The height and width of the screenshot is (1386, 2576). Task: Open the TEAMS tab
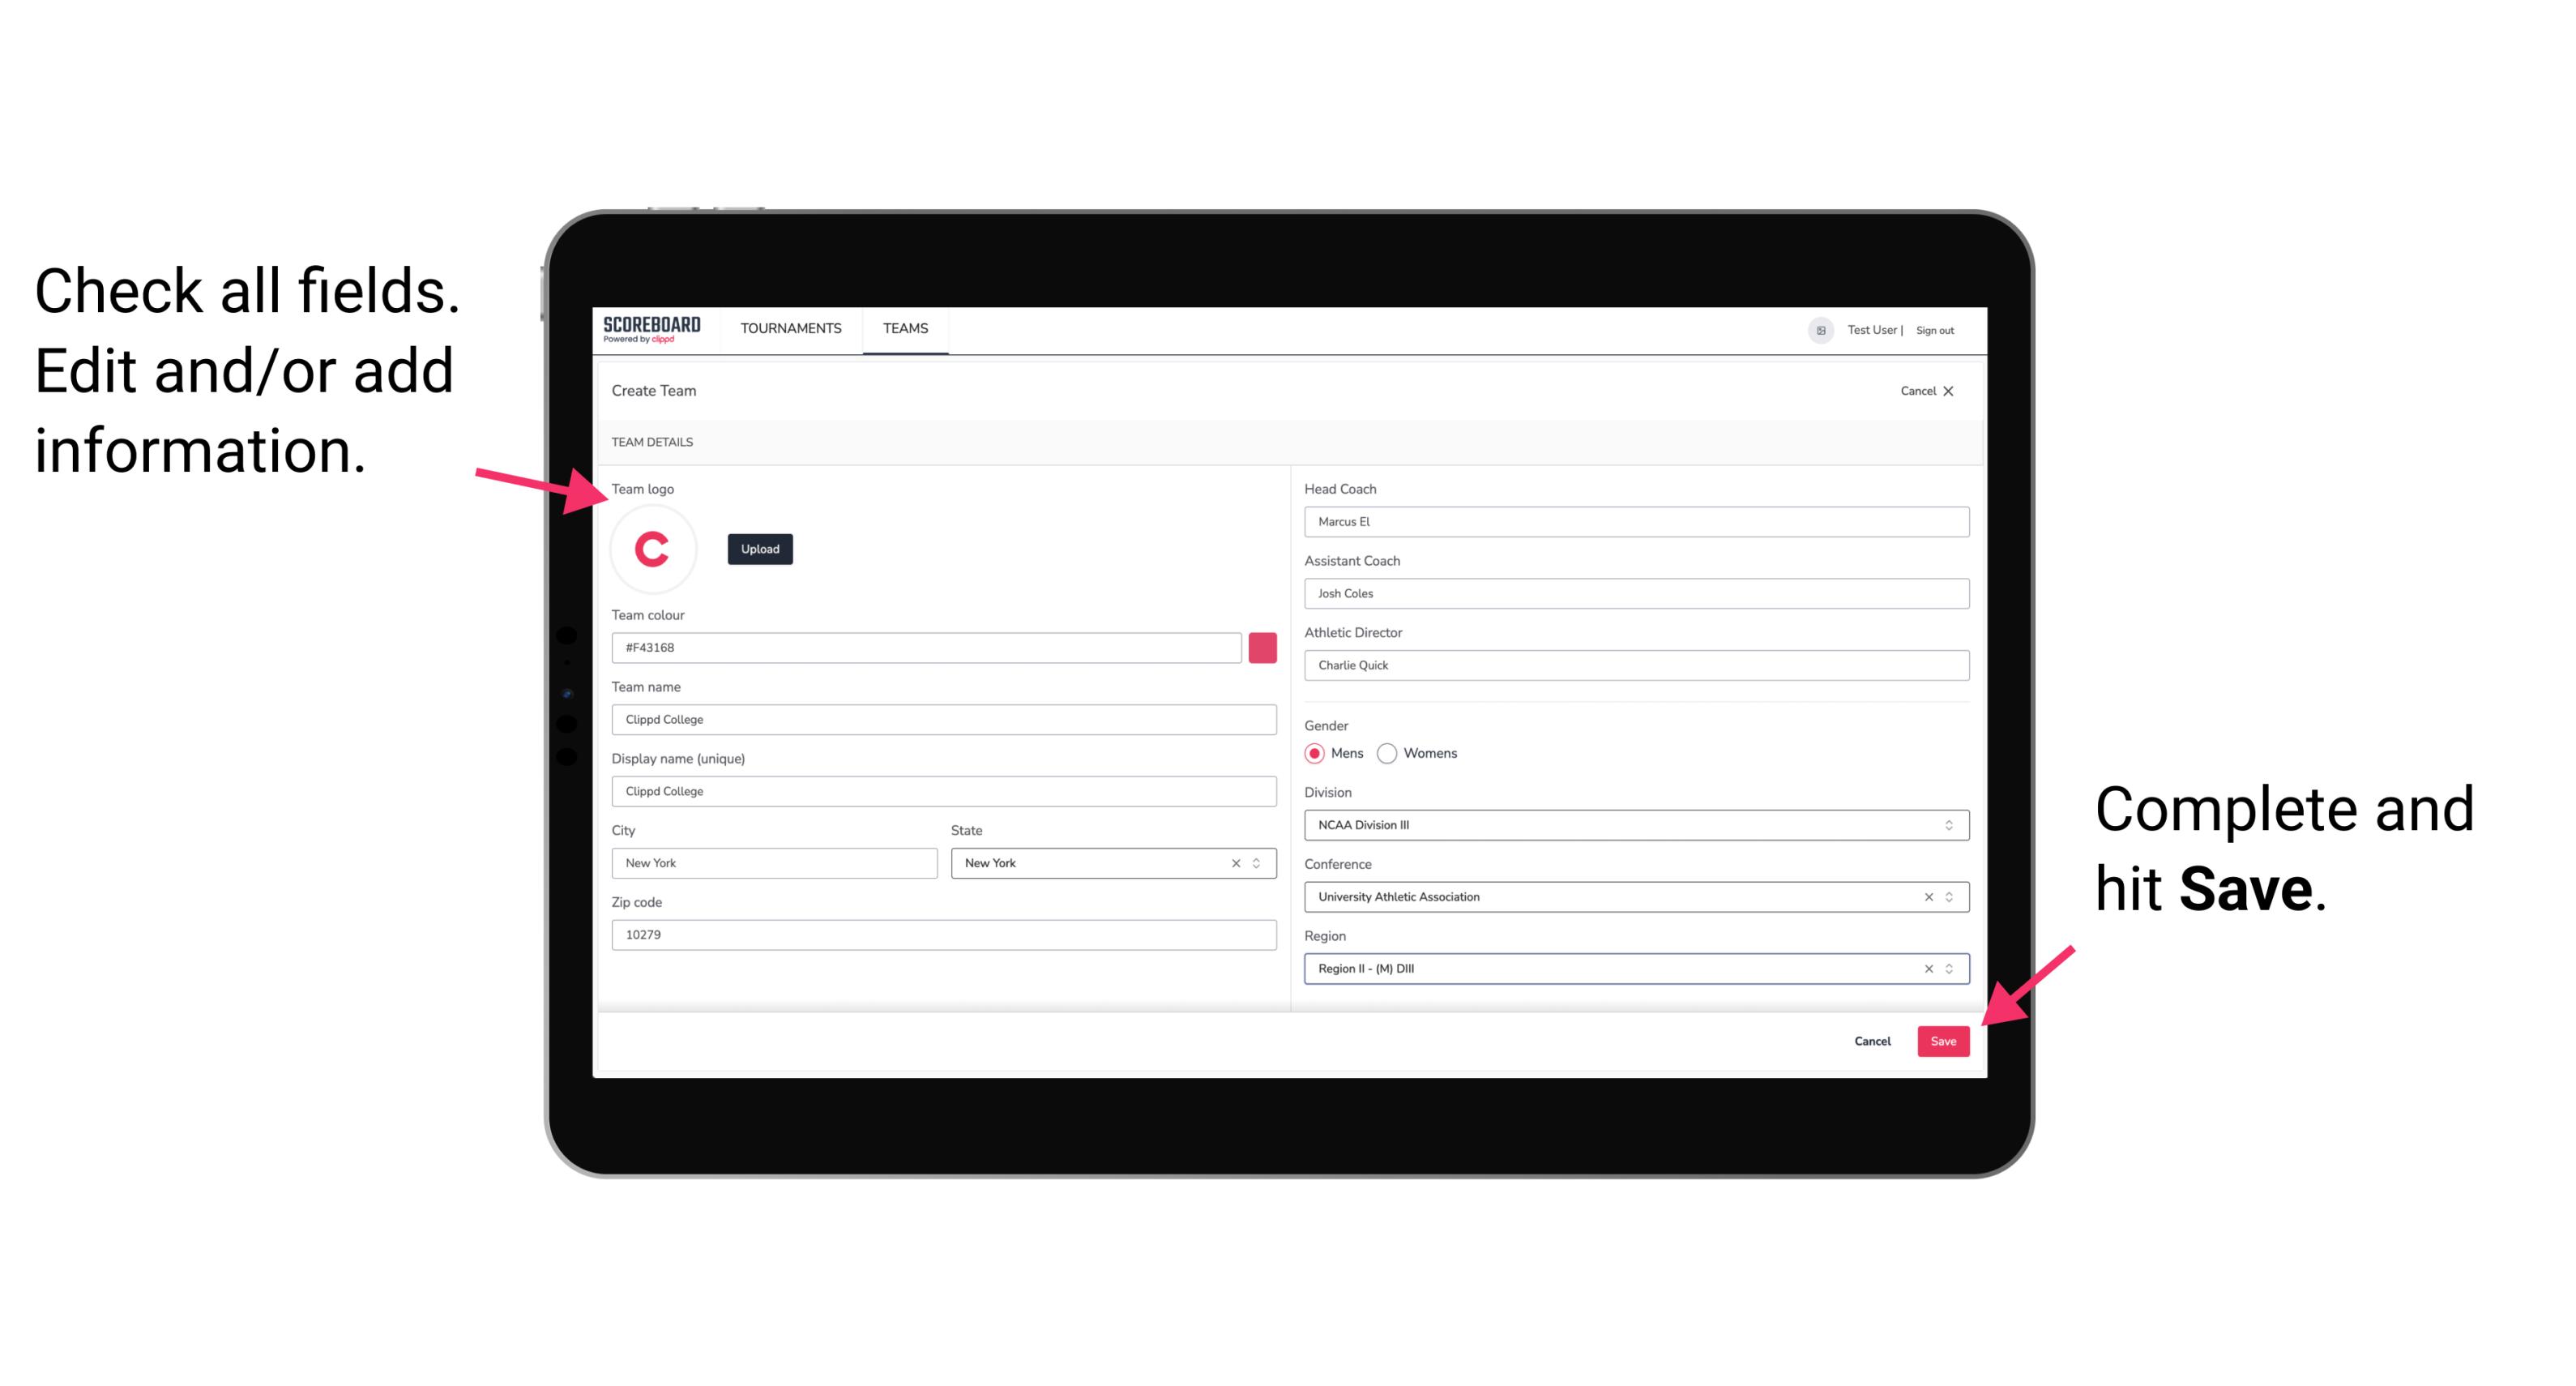904,327
